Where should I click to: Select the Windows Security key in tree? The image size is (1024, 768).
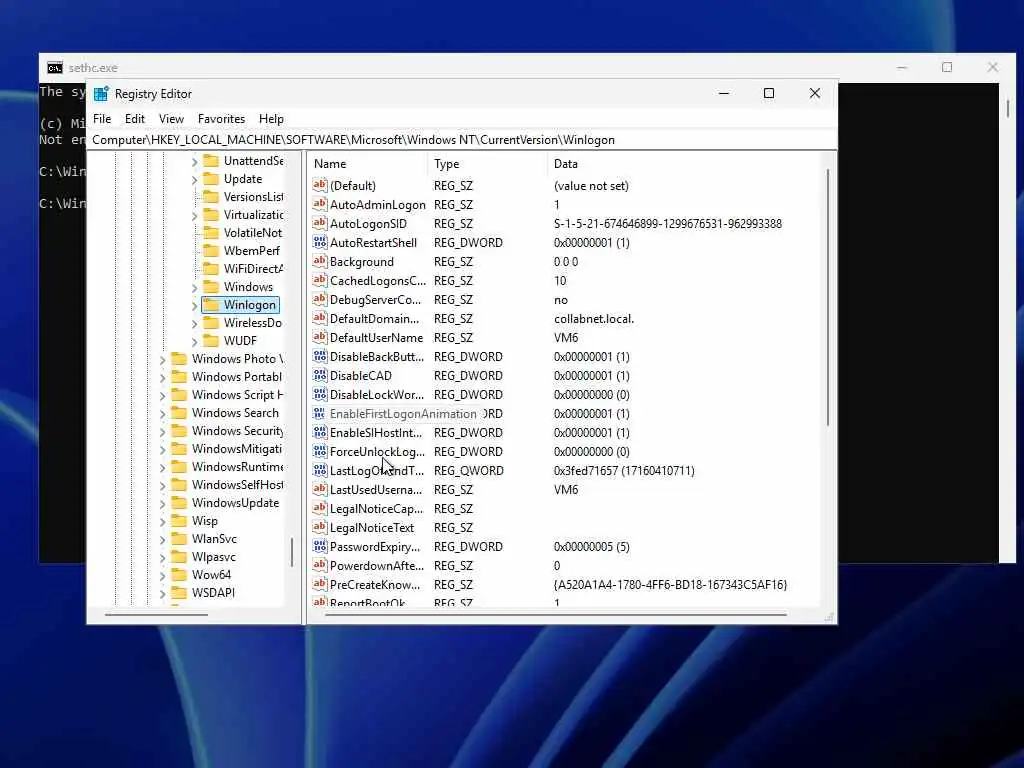pos(237,431)
